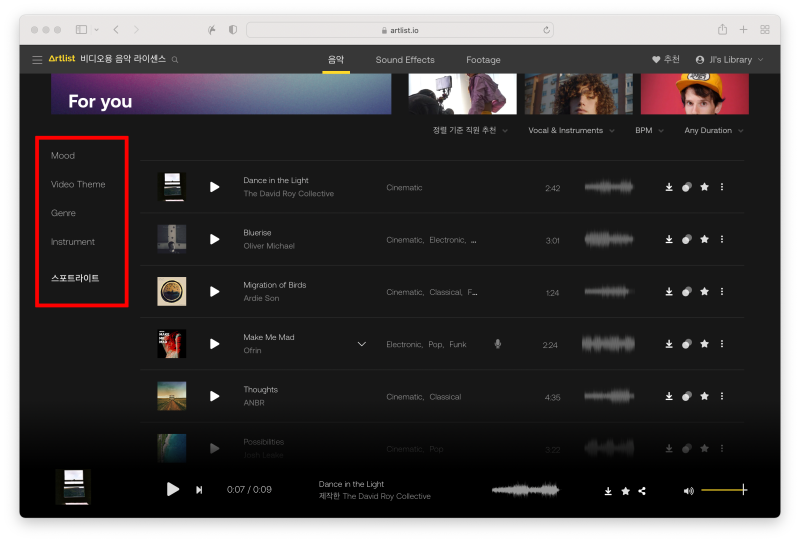Image resolution: width=800 pixels, height=542 pixels.
Task: Play the Bluerise track
Action: coord(215,239)
